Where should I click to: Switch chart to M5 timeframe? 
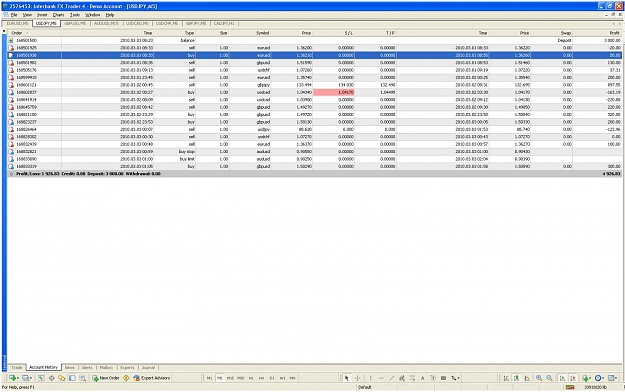point(220,378)
